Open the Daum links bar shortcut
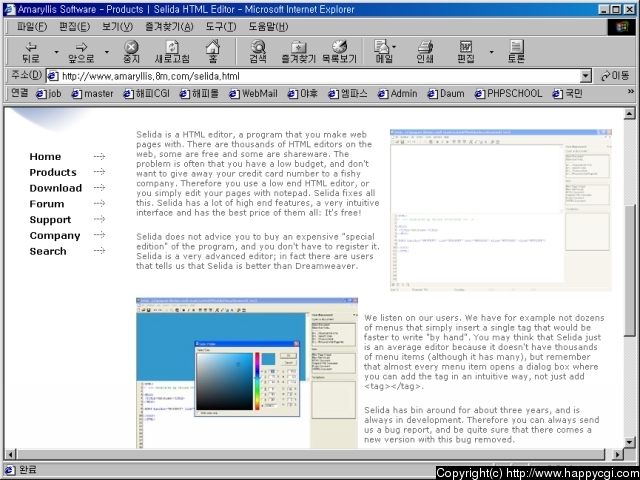The height and width of the screenshot is (480, 640). 446,94
